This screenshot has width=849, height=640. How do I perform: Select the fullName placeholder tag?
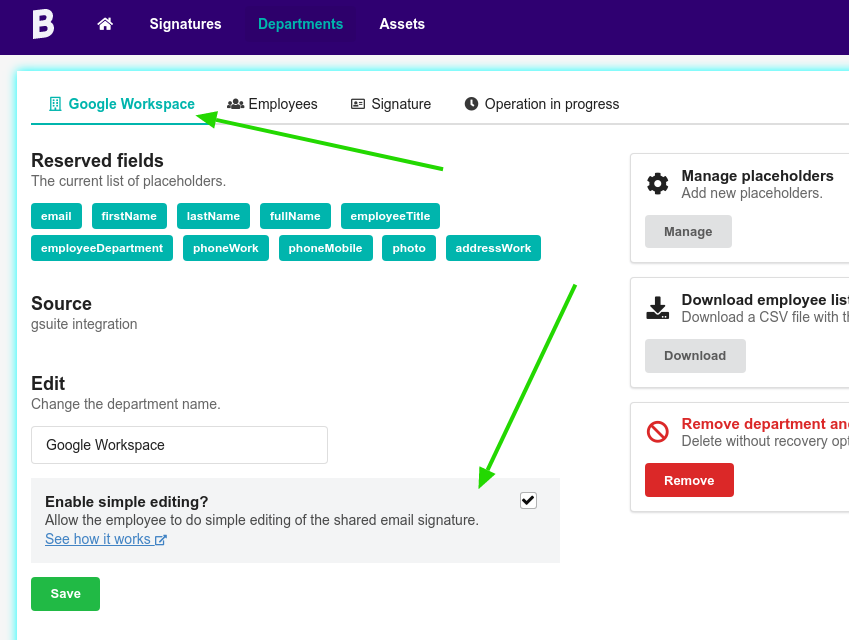tap(295, 216)
